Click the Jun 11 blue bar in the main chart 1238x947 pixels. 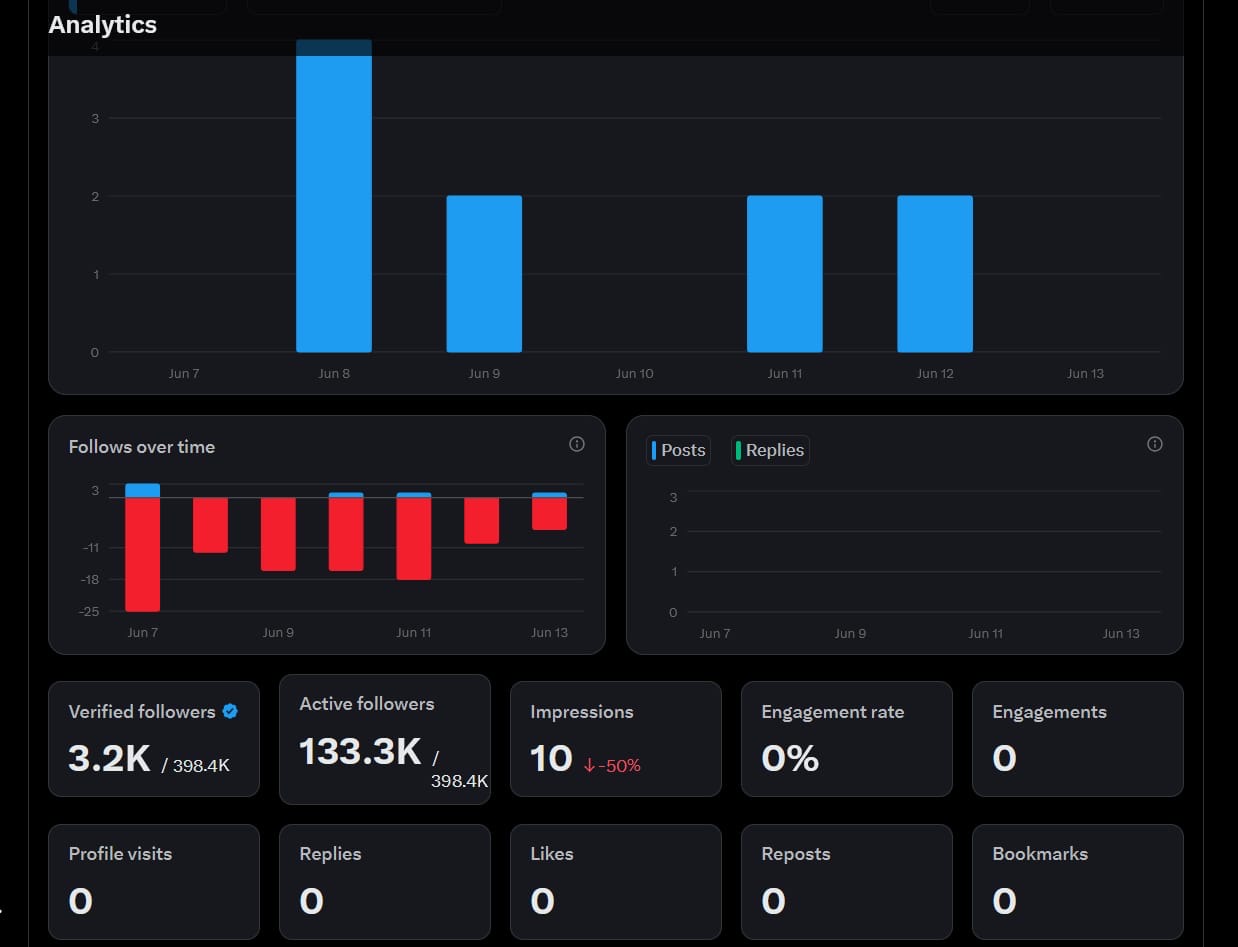click(785, 274)
